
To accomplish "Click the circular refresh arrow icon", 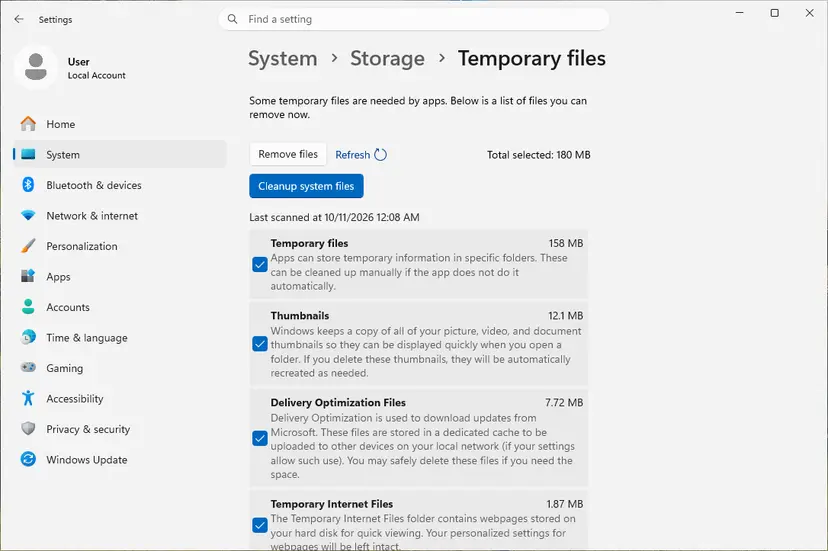I will pos(380,155).
